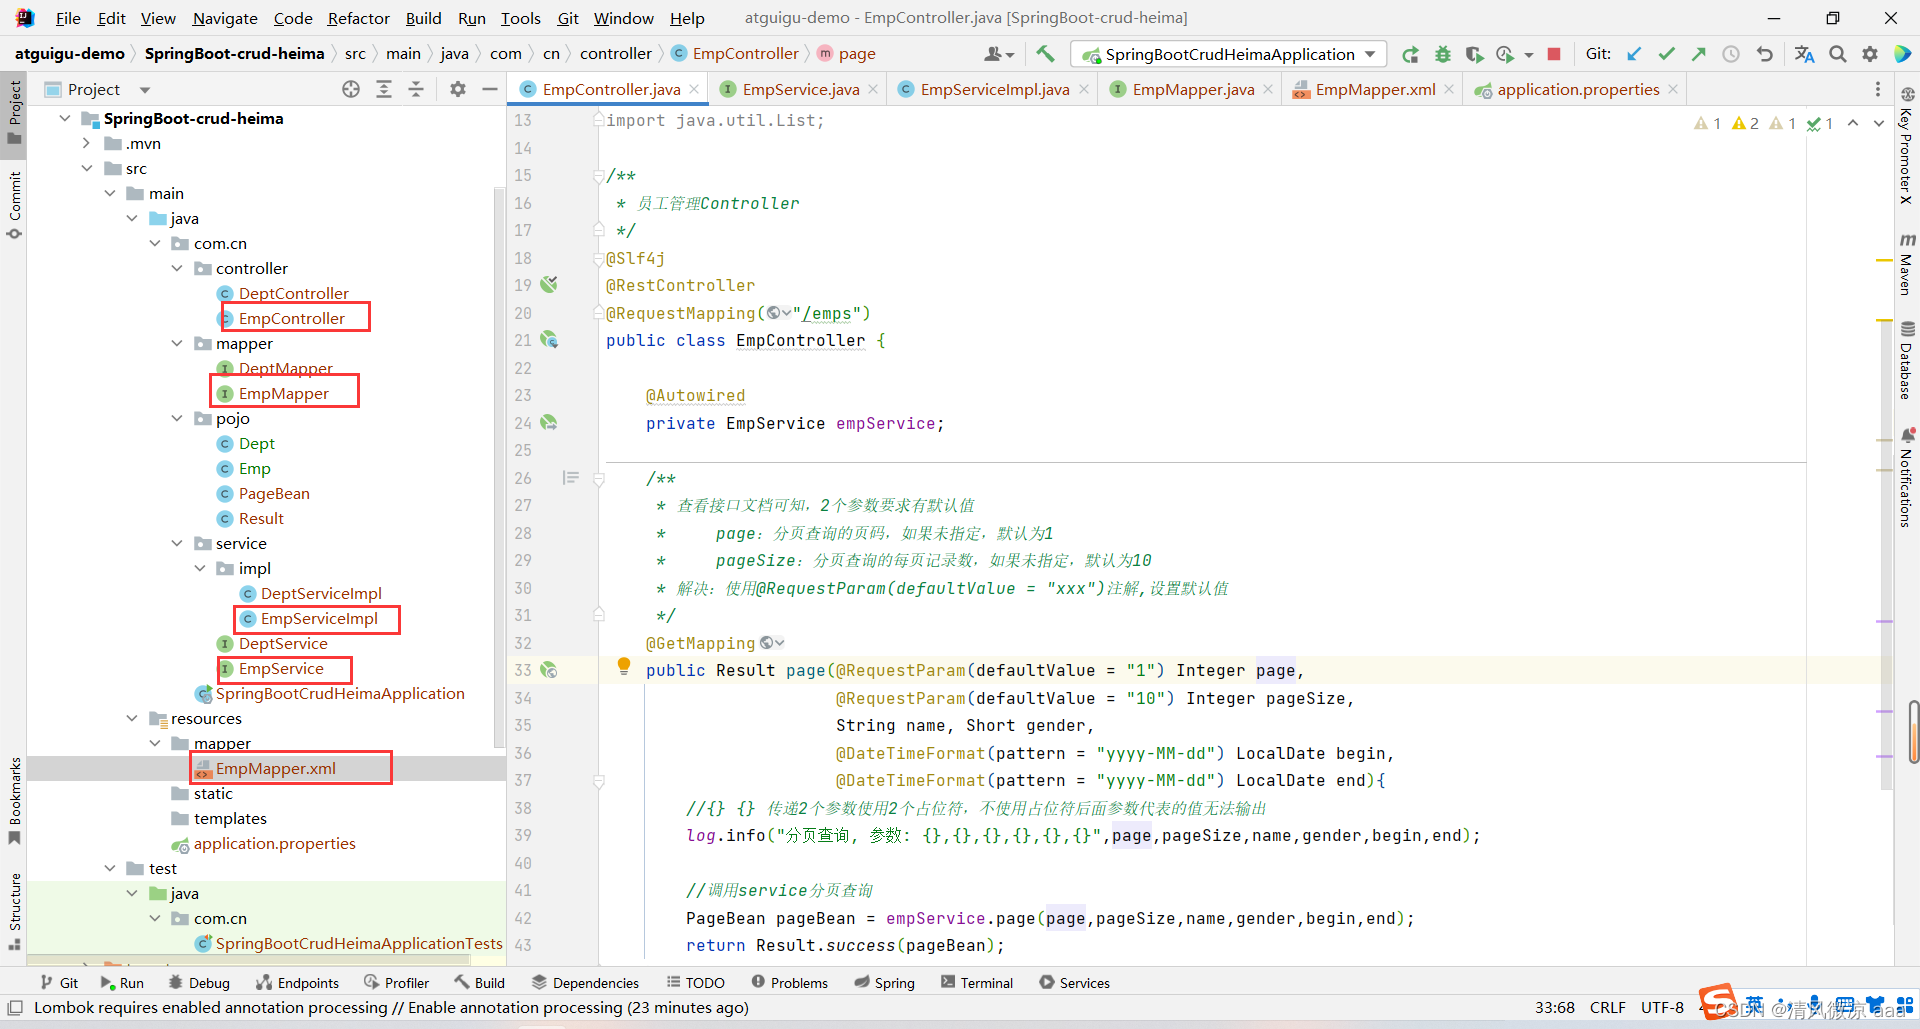Toggle the Commit tool window side button
This screenshot has height=1029, width=1920.
[x=14, y=205]
